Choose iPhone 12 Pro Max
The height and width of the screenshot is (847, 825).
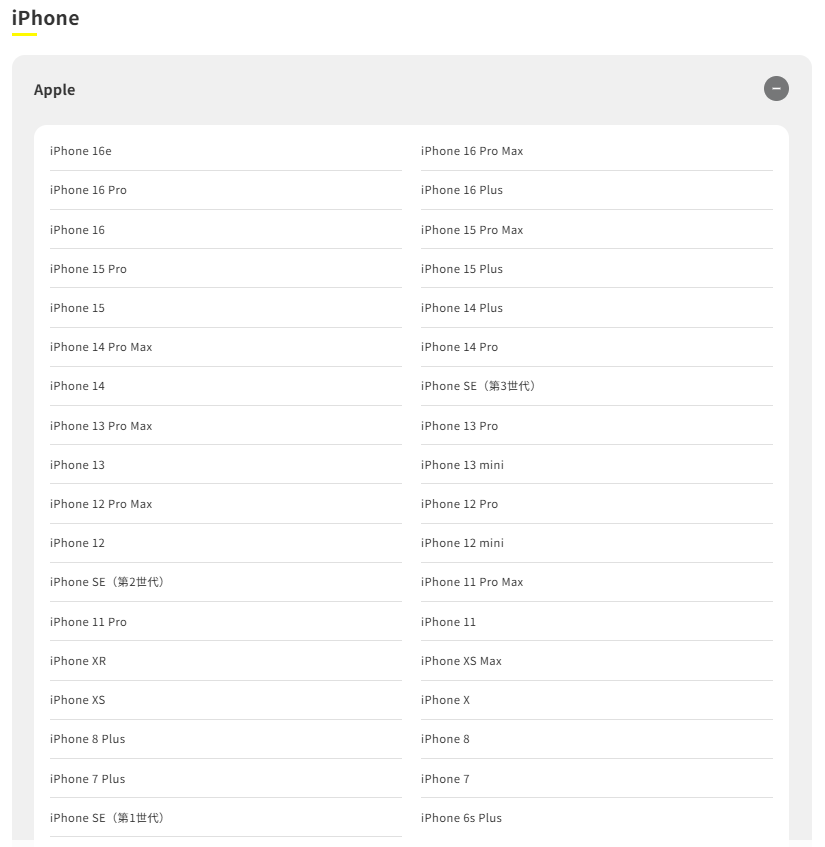[100, 504]
